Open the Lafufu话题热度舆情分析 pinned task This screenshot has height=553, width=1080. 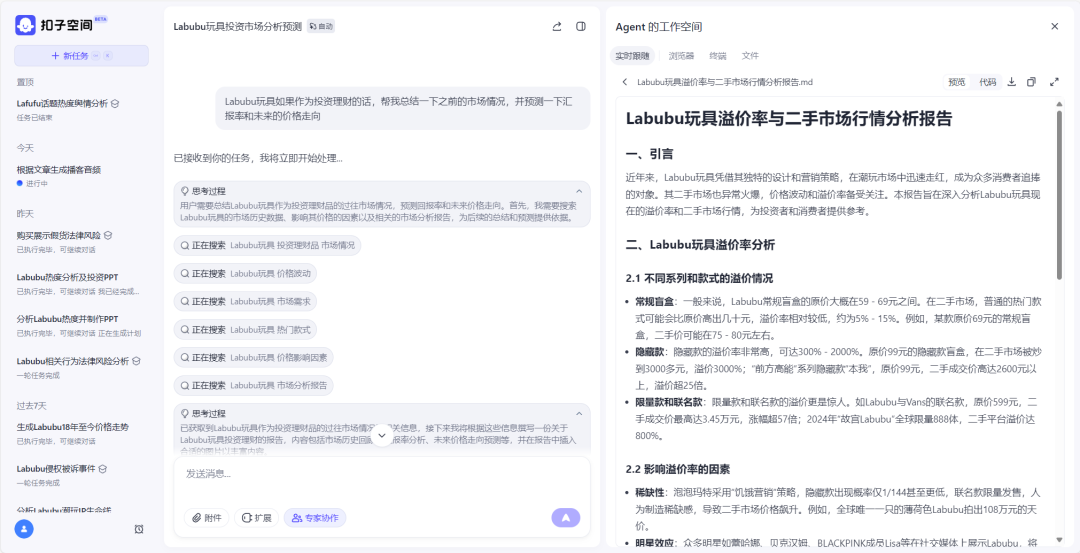click(x=81, y=109)
